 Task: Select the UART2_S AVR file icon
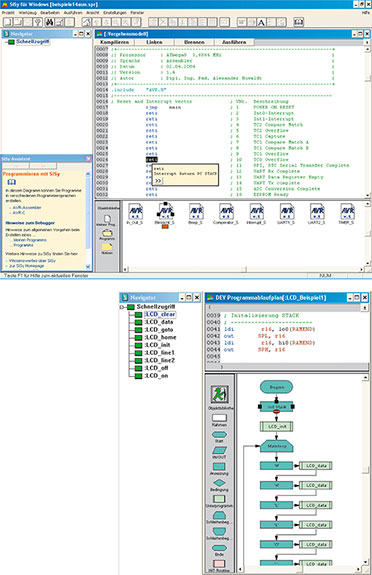coord(317,213)
